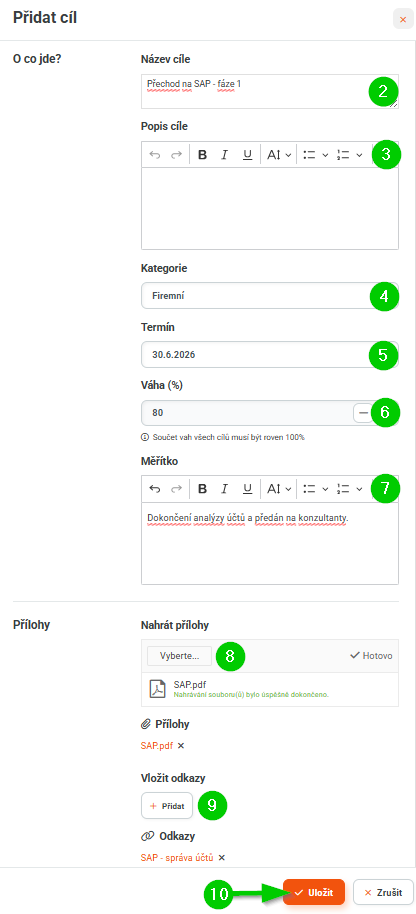416x914 pixels.
Task: Remove SAP.pdf attachment with x icon
Action: [181, 746]
